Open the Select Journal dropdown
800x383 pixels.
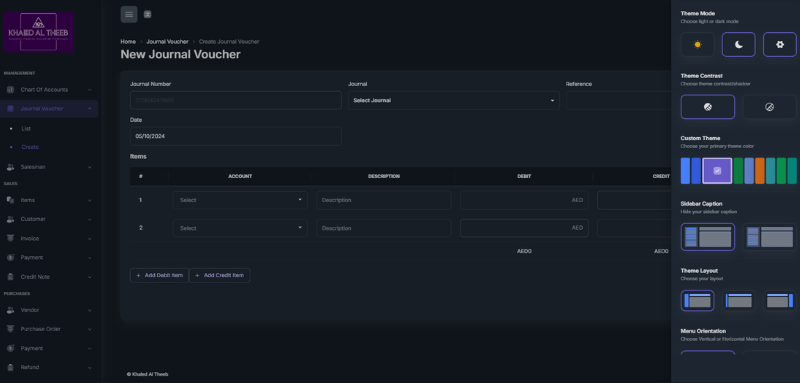(454, 100)
